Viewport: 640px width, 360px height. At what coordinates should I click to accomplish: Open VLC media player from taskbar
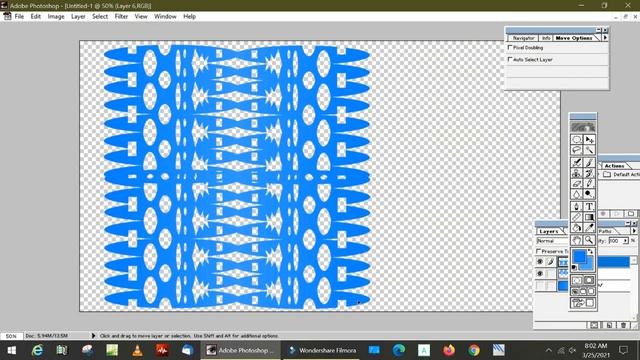(138, 350)
